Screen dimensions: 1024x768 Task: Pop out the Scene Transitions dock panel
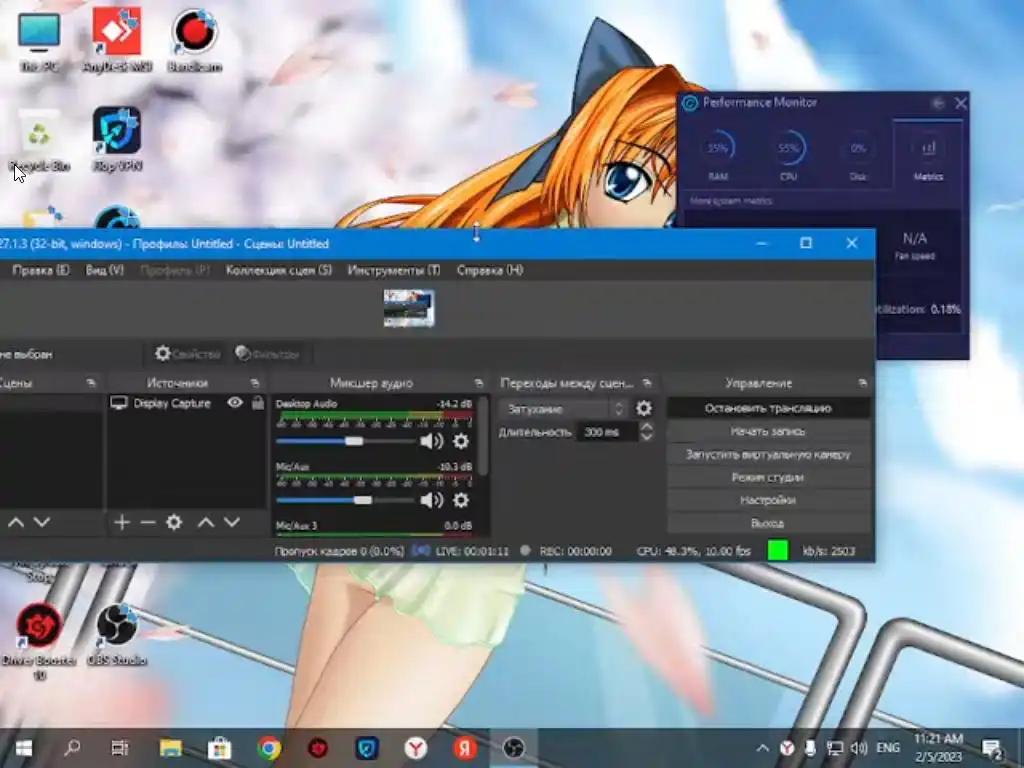click(x=647, y=383)
